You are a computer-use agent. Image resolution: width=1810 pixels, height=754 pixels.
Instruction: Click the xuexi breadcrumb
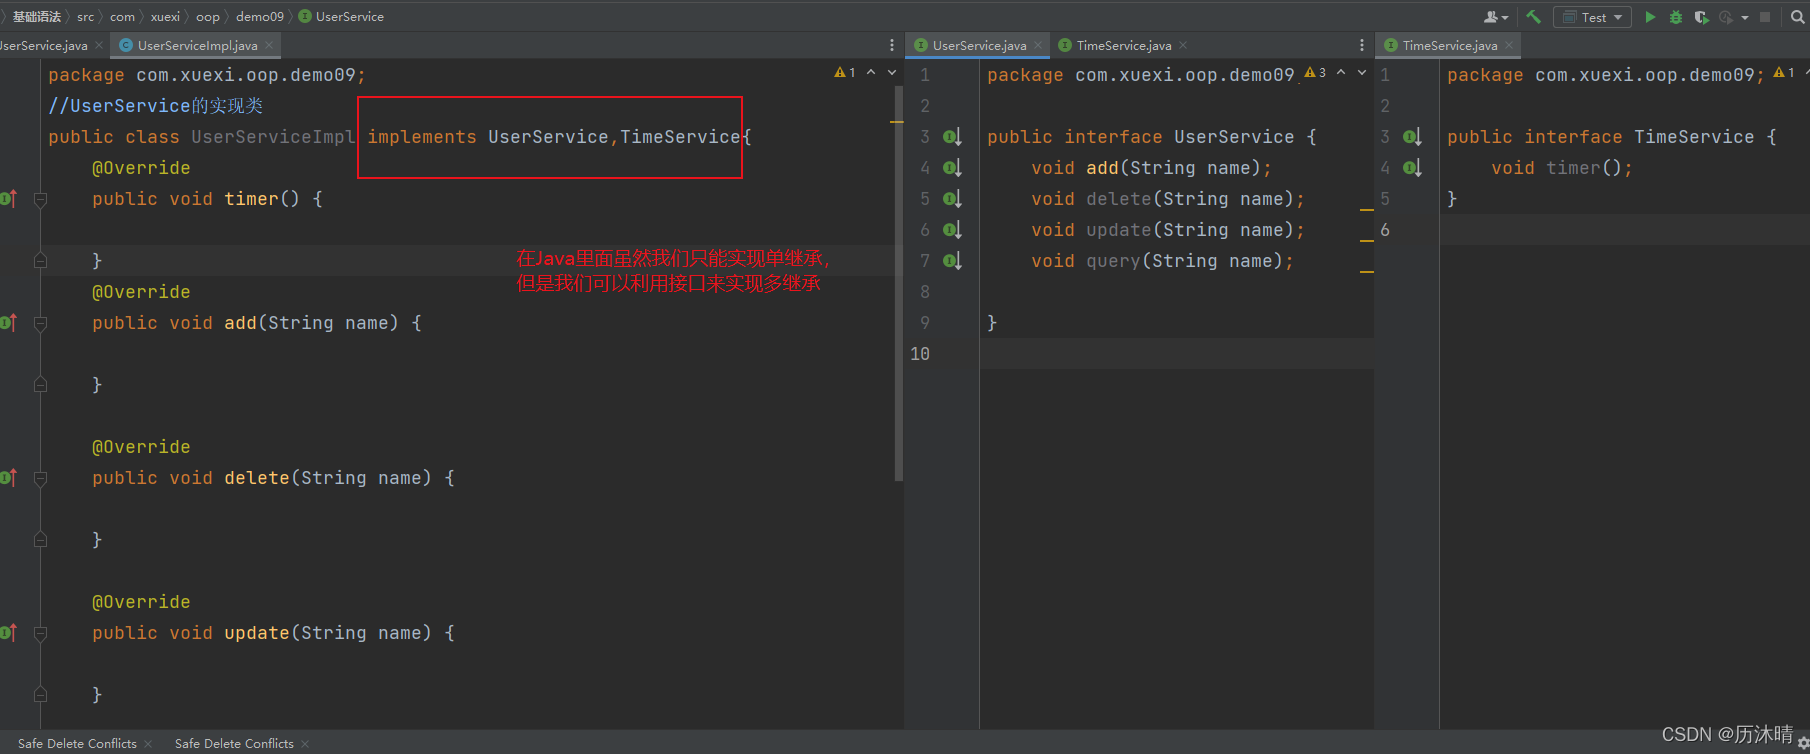[x=165, y=17]
